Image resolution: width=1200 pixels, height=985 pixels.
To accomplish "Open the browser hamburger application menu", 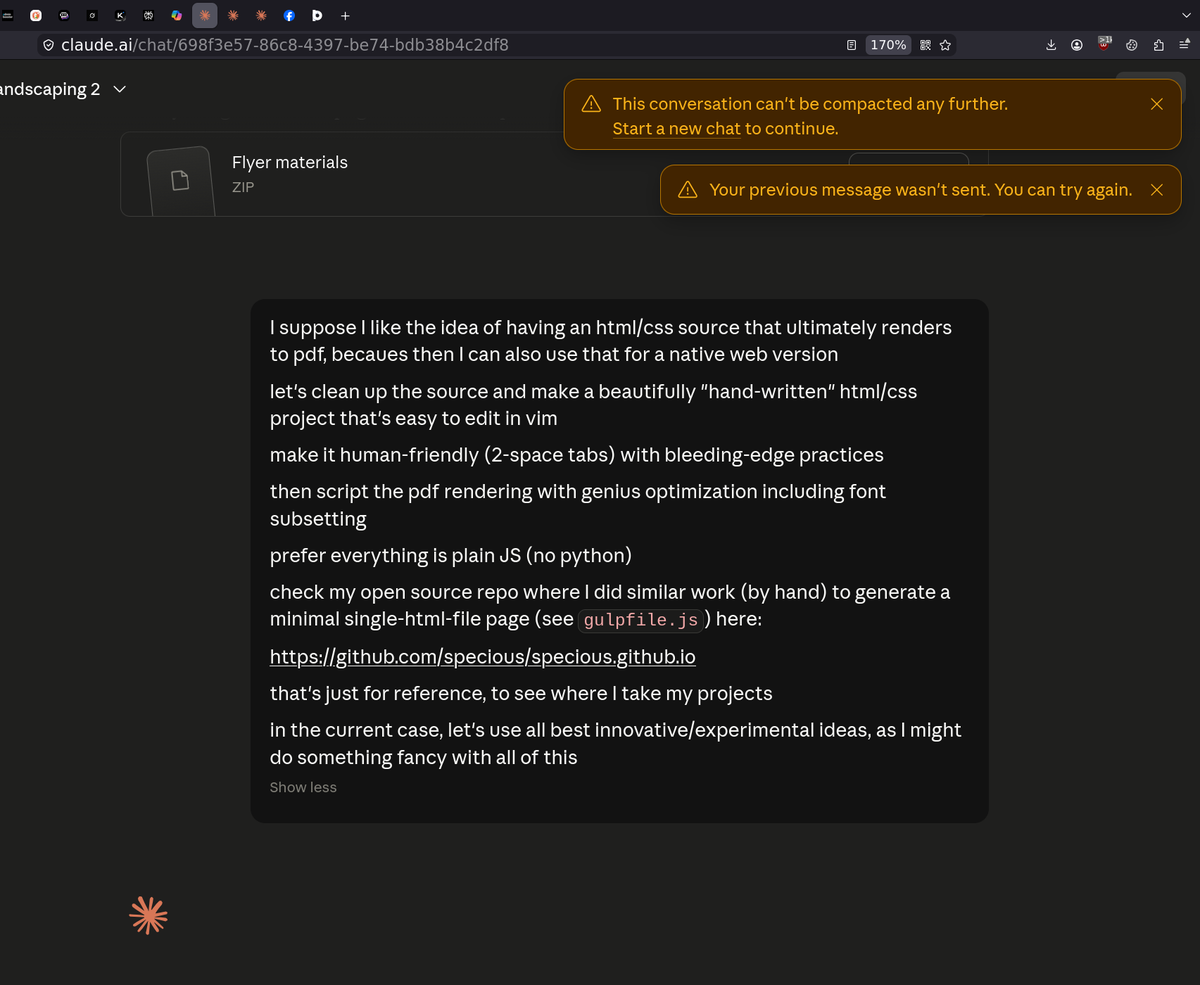I will click(1185, 45).
